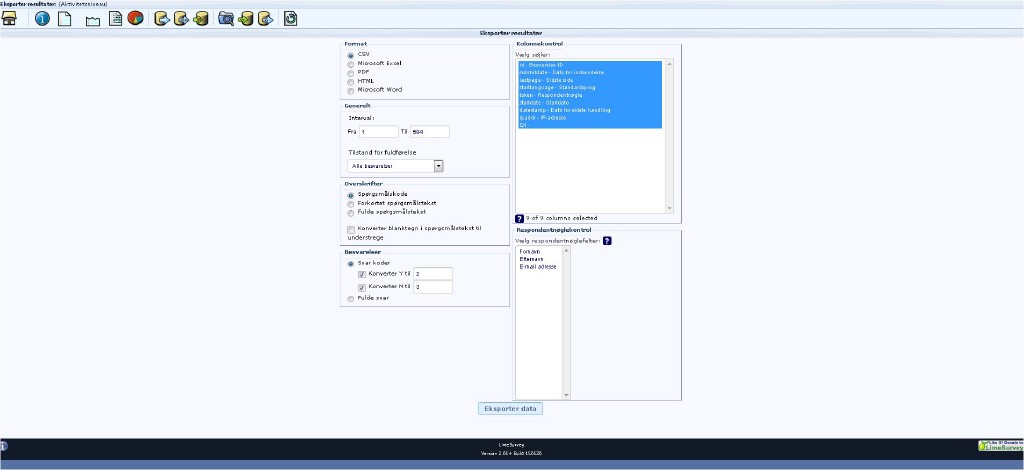Click the blue info summary icon
The height and width of the screenshot is (470, 1024).
[42, 19]
